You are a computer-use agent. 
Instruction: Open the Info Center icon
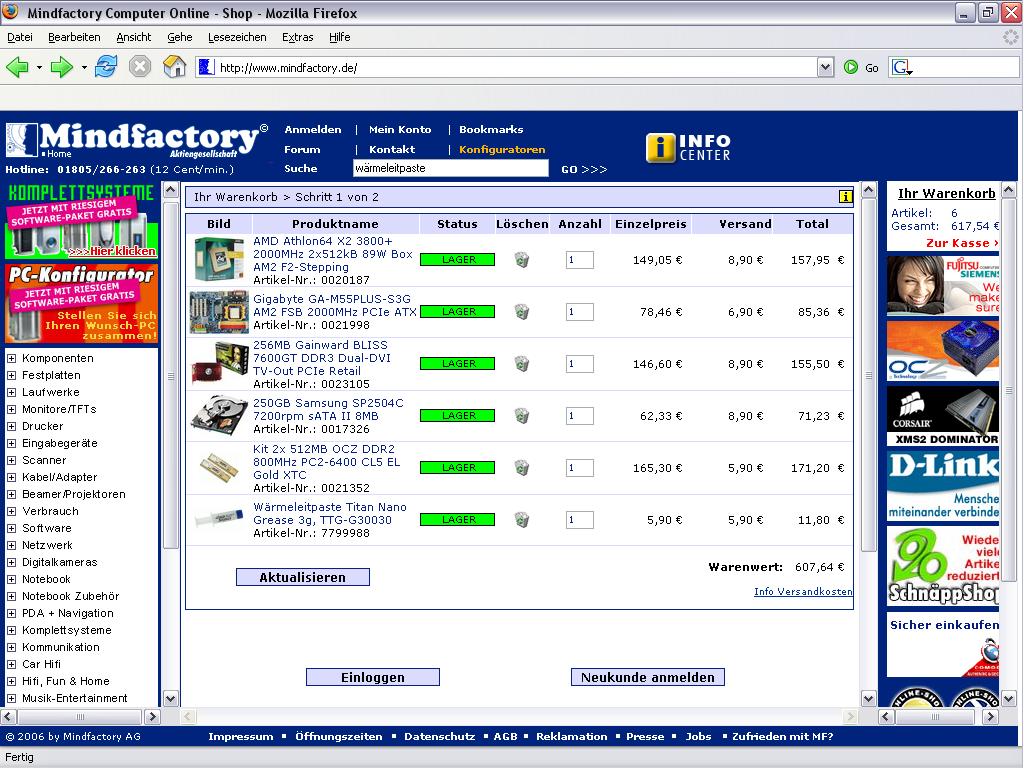[688, 148]
